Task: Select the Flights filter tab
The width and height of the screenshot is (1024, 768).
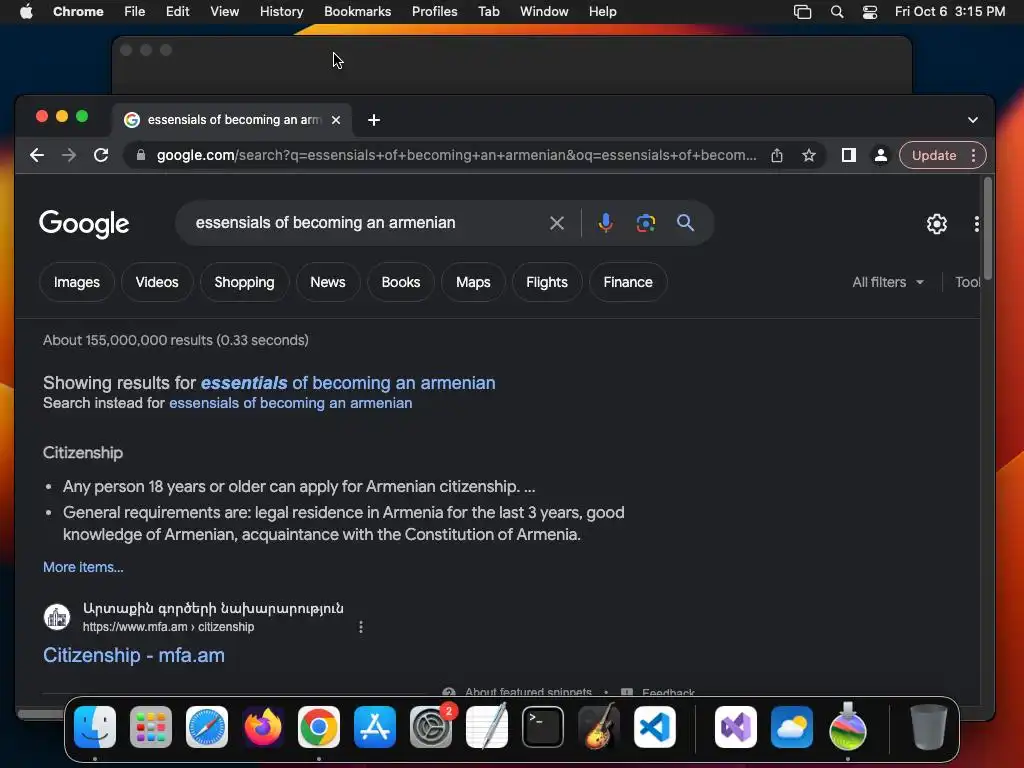Action: point(547,282)
